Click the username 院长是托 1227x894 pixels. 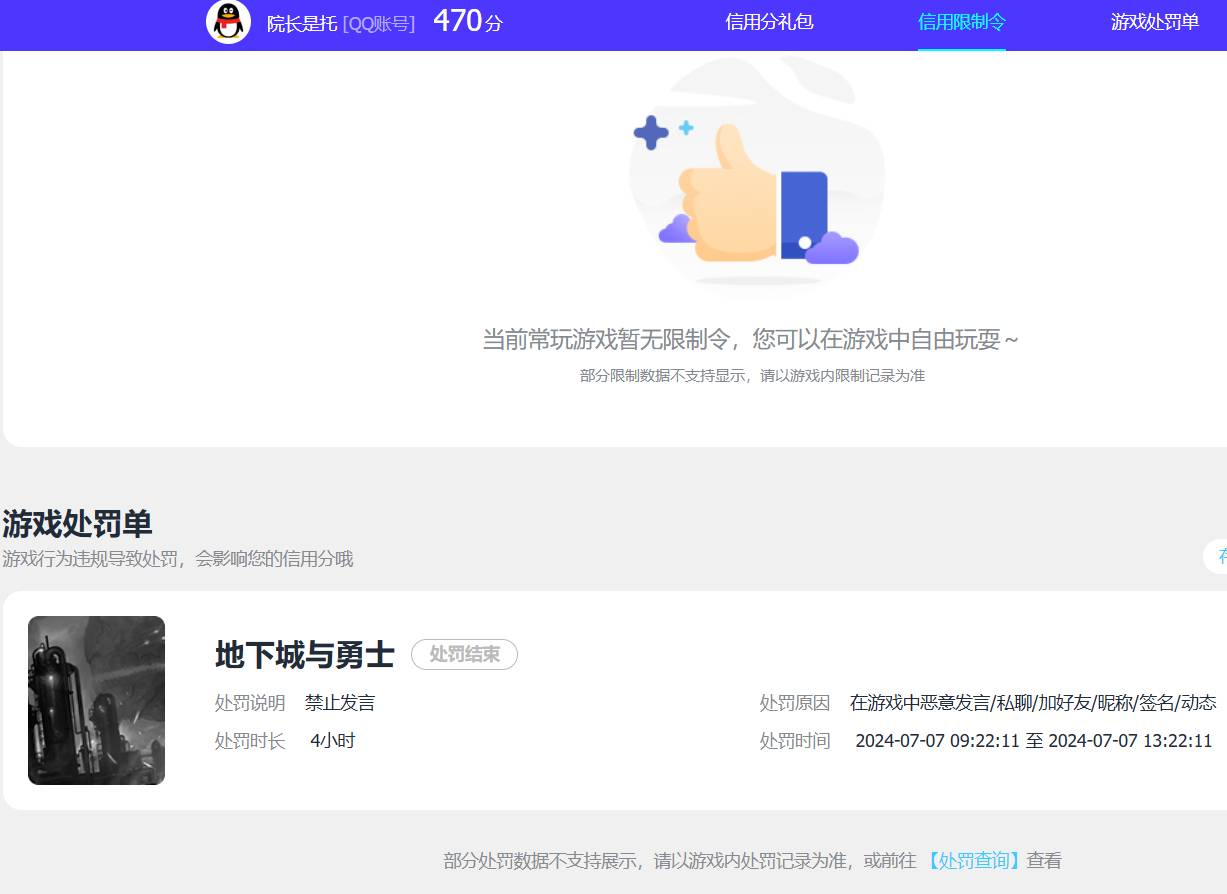pyautogui.click(x=300, y=24)
